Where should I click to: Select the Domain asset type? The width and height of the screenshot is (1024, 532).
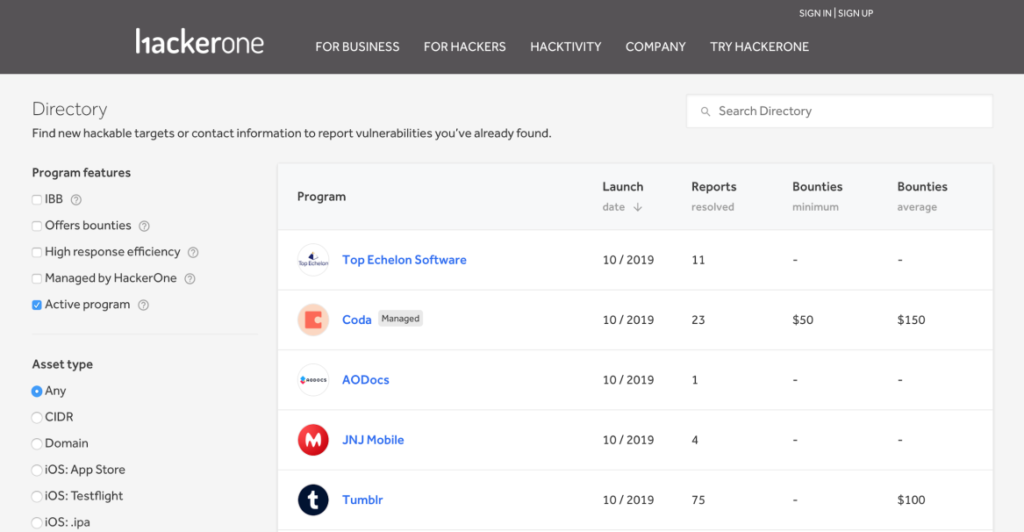point(37,444)
